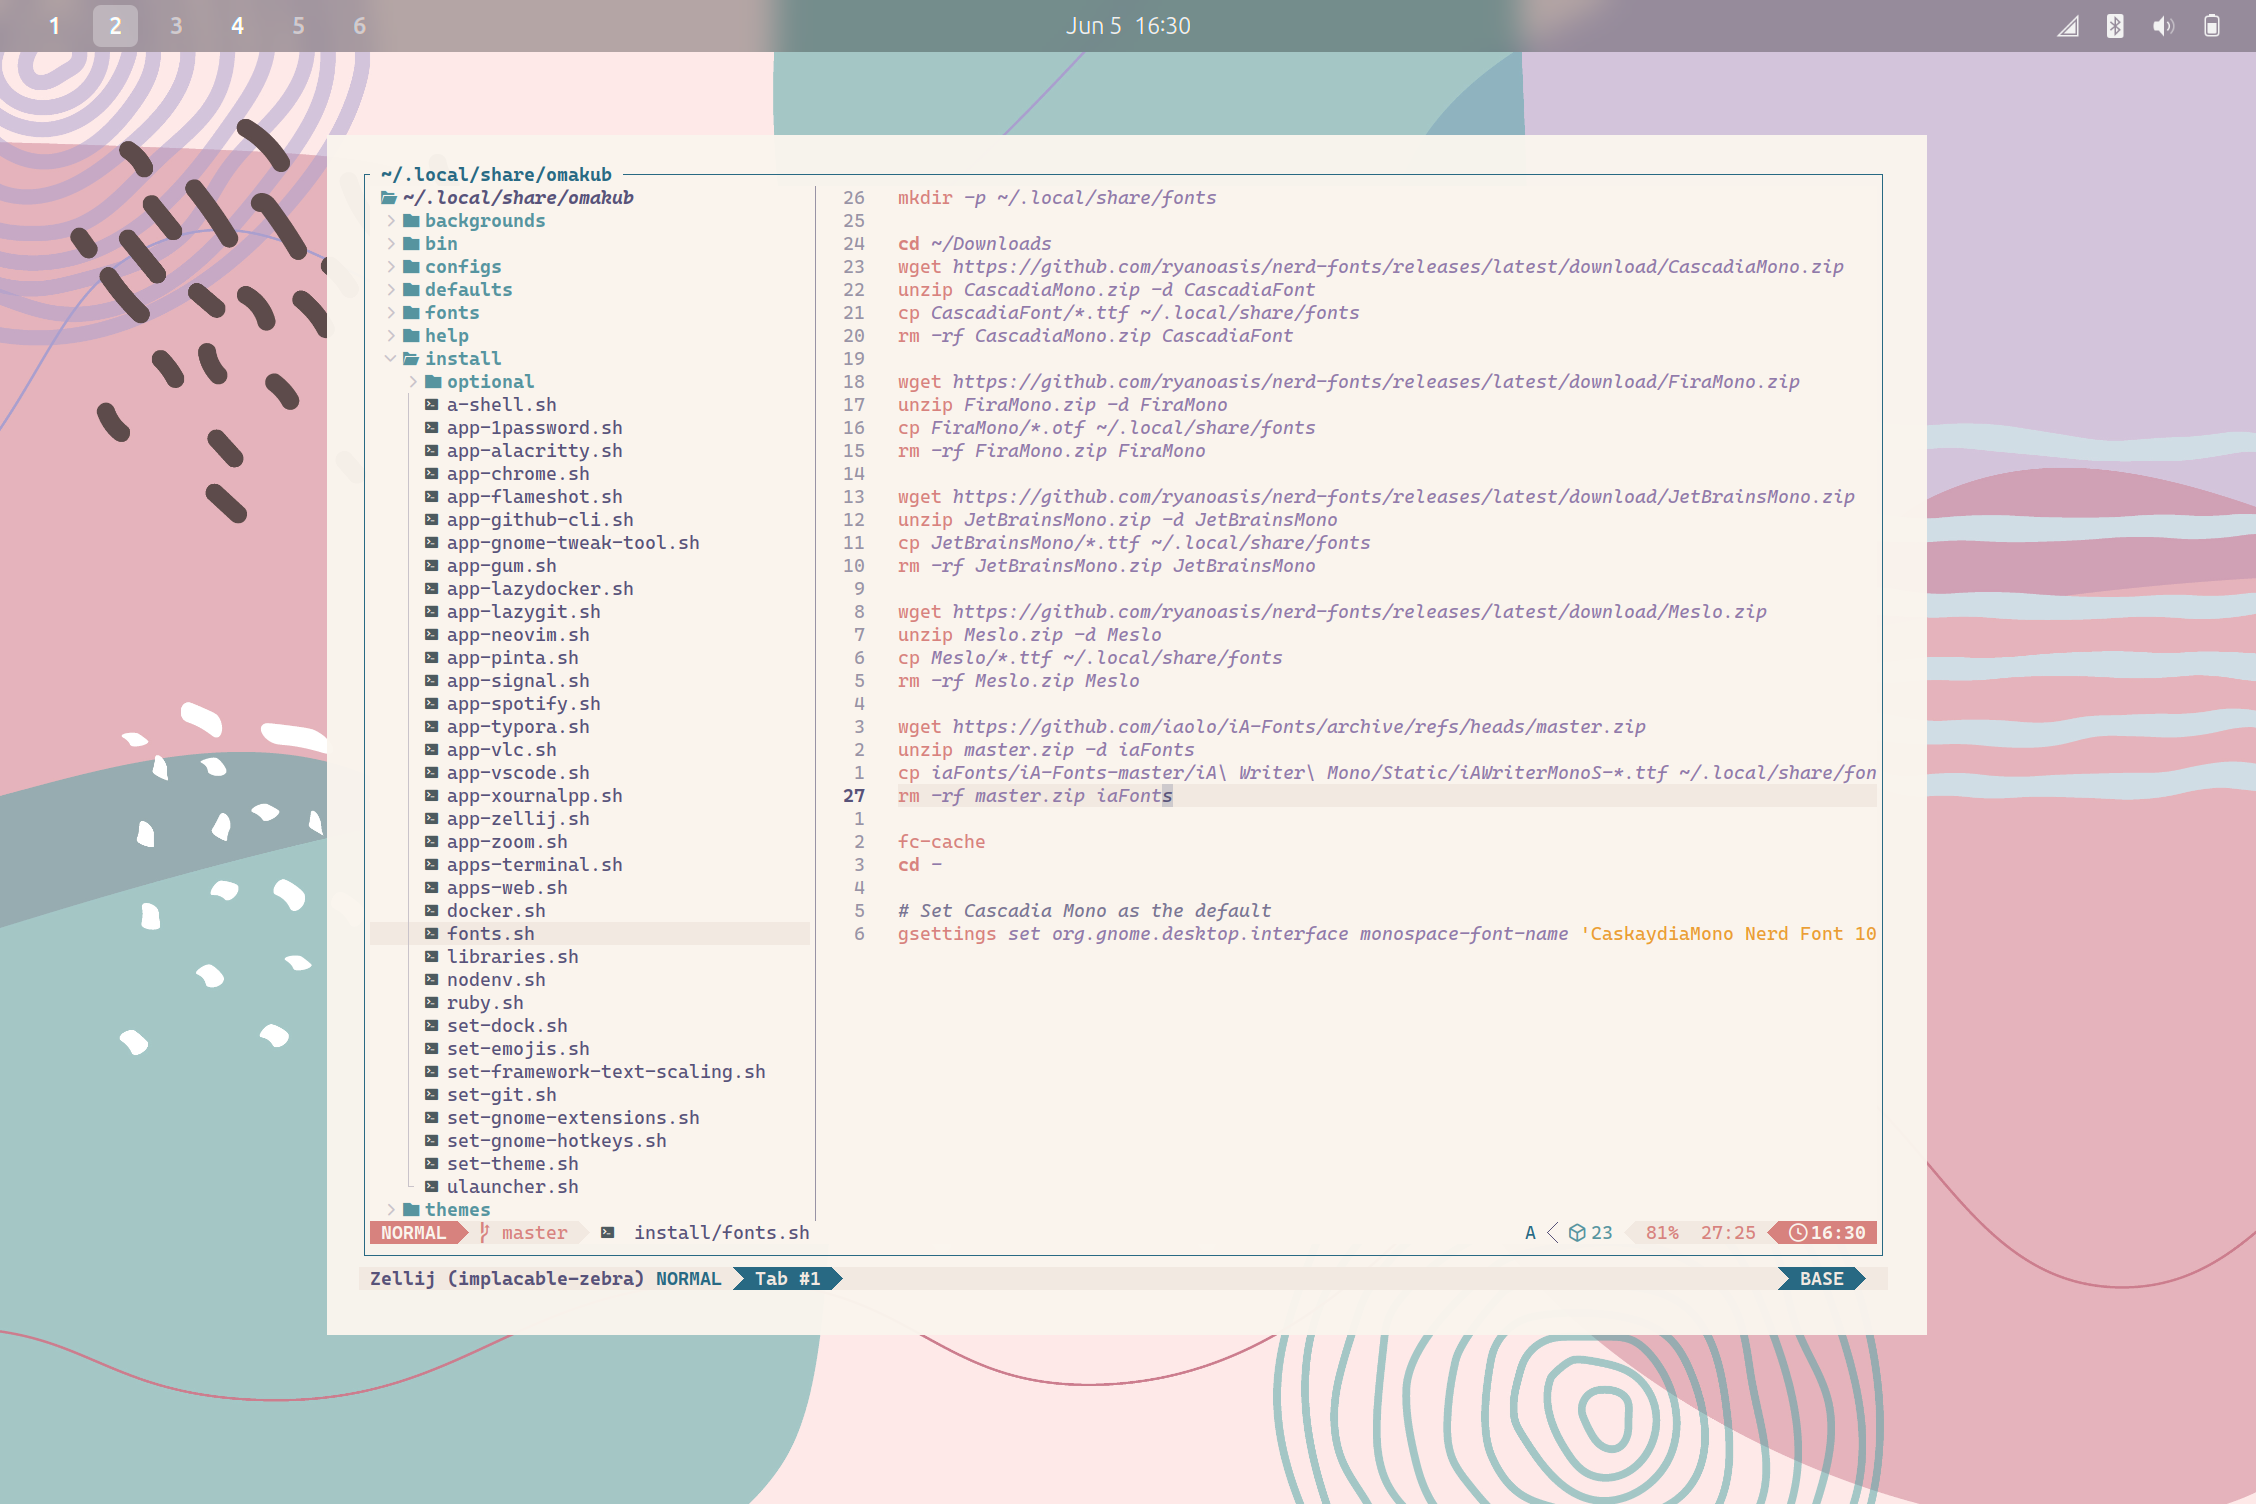Image resolution: width=2256 pixels, height=1504 pixels.
Task: Expand the optional folder chevron
Action: click(412, 381)
